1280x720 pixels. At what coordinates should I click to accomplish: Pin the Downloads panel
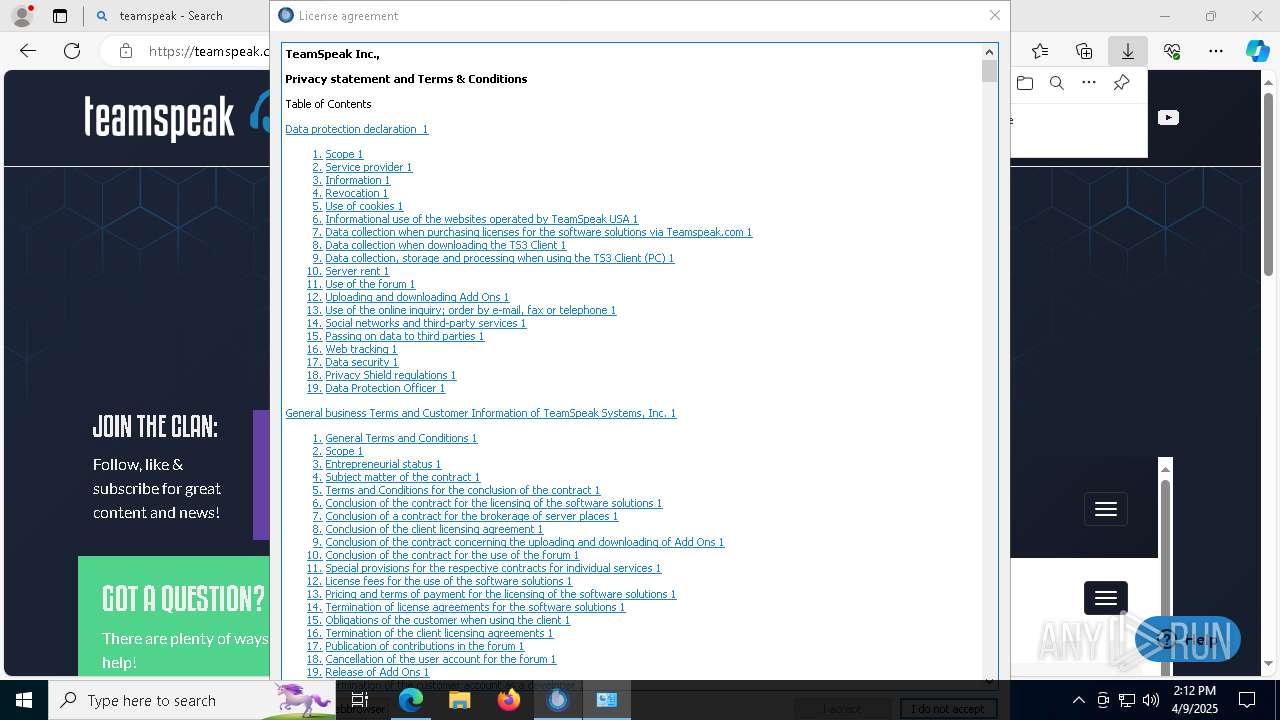click(x=1121, y=83)
